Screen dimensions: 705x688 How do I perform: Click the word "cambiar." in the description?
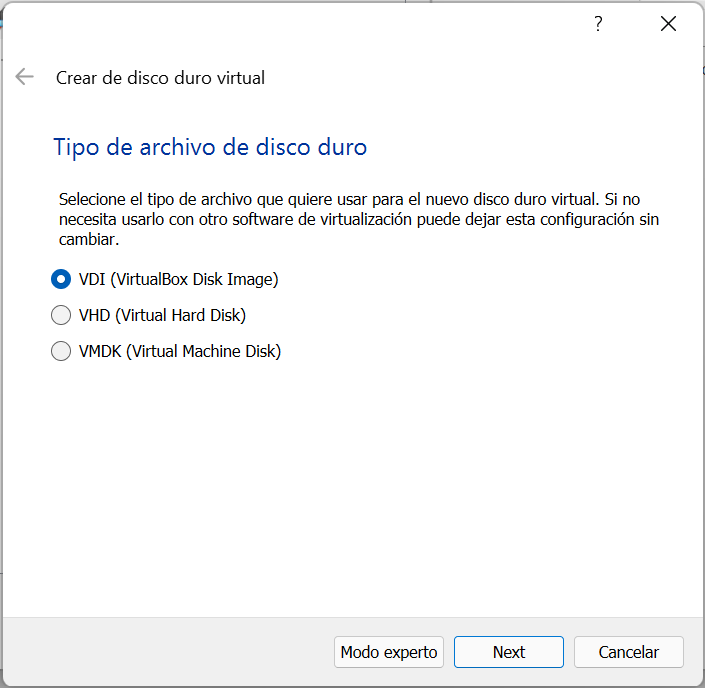[x=88, y=240]
